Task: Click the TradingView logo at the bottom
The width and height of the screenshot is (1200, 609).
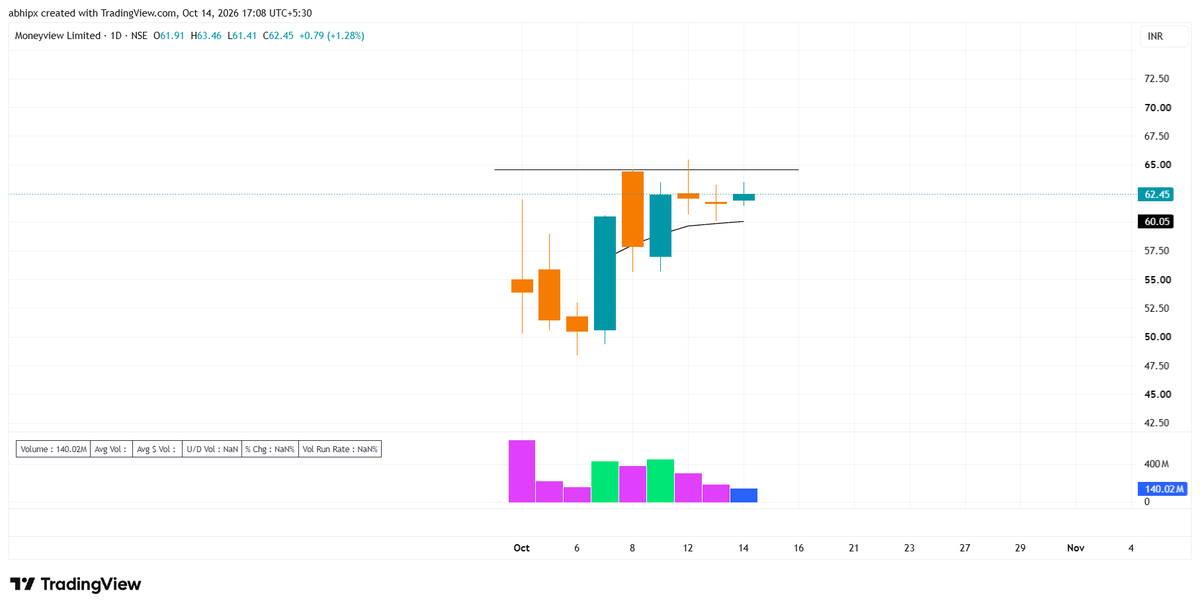Action: pyautogui.click(x=75, y=584)
